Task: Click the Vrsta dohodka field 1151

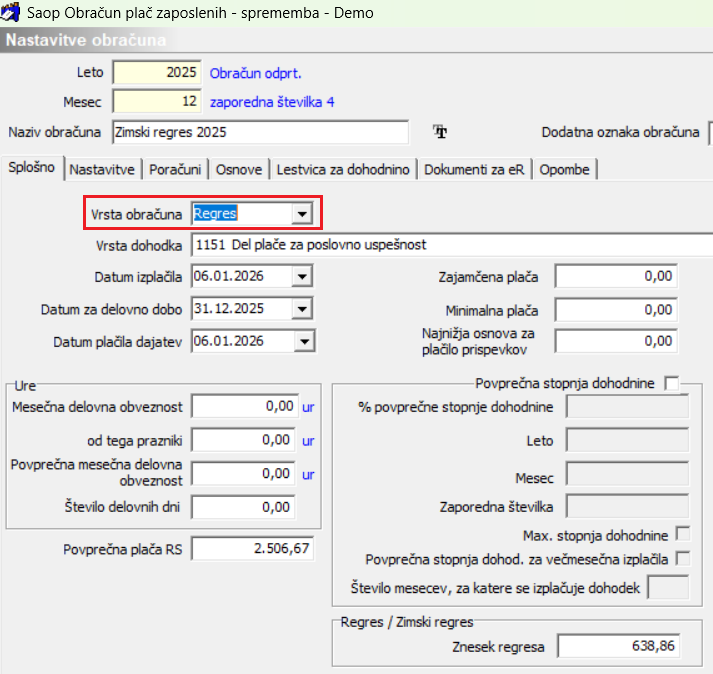Action: tap(452, 245)
